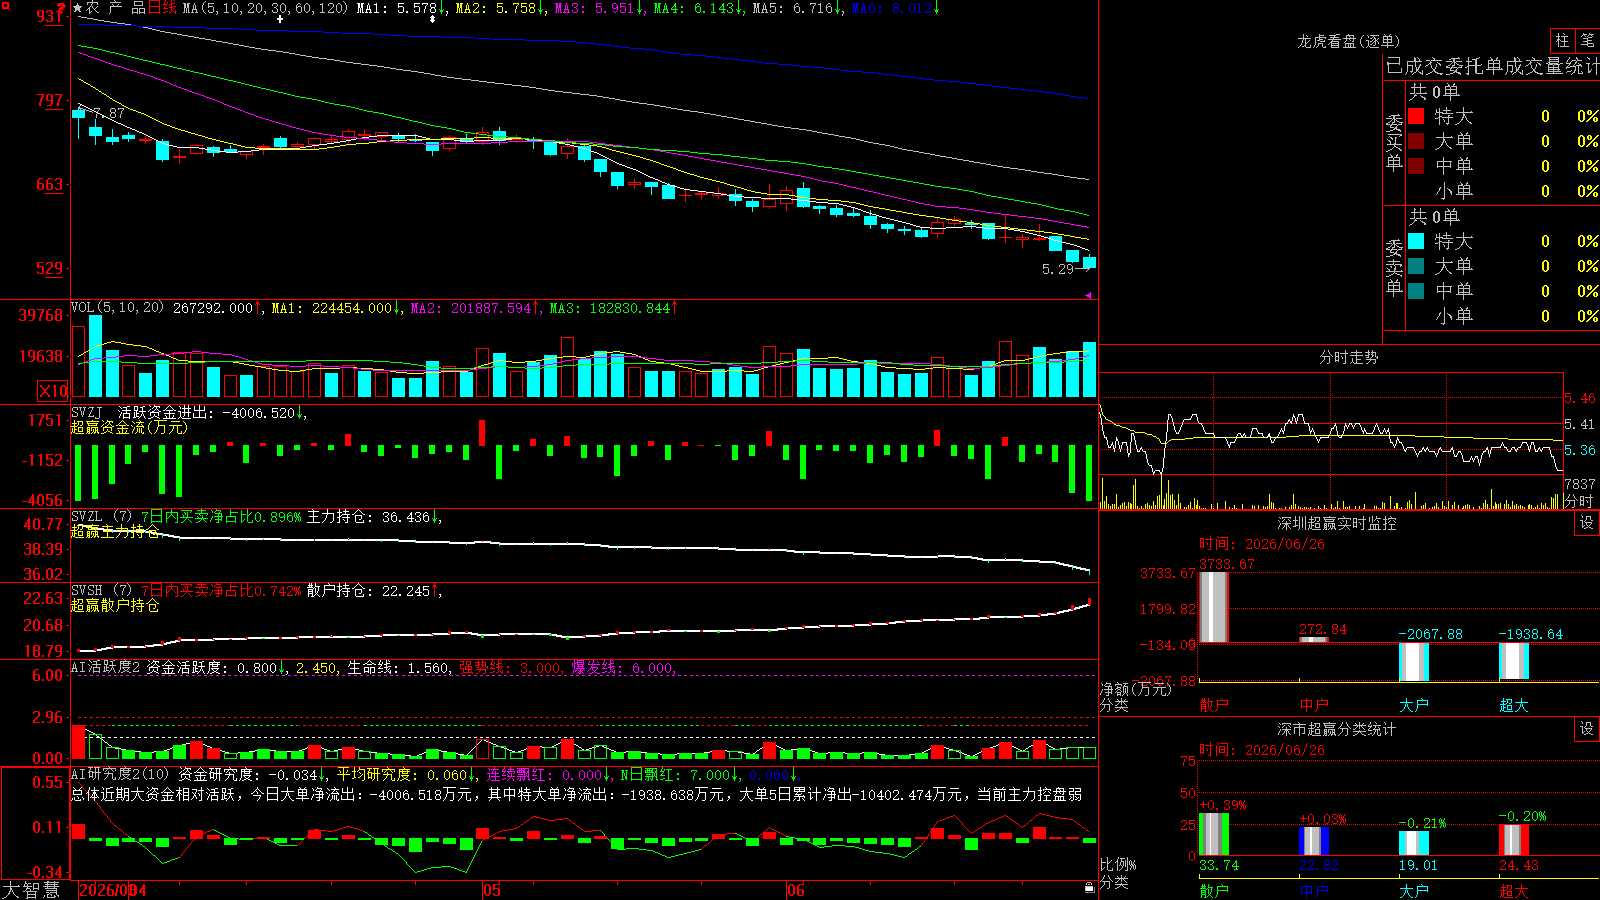Click the 时间: 2026/06/26 in 深圳超赢实时监控
This screenshot has height=900, width=1600.
(x=1262, y=544)
